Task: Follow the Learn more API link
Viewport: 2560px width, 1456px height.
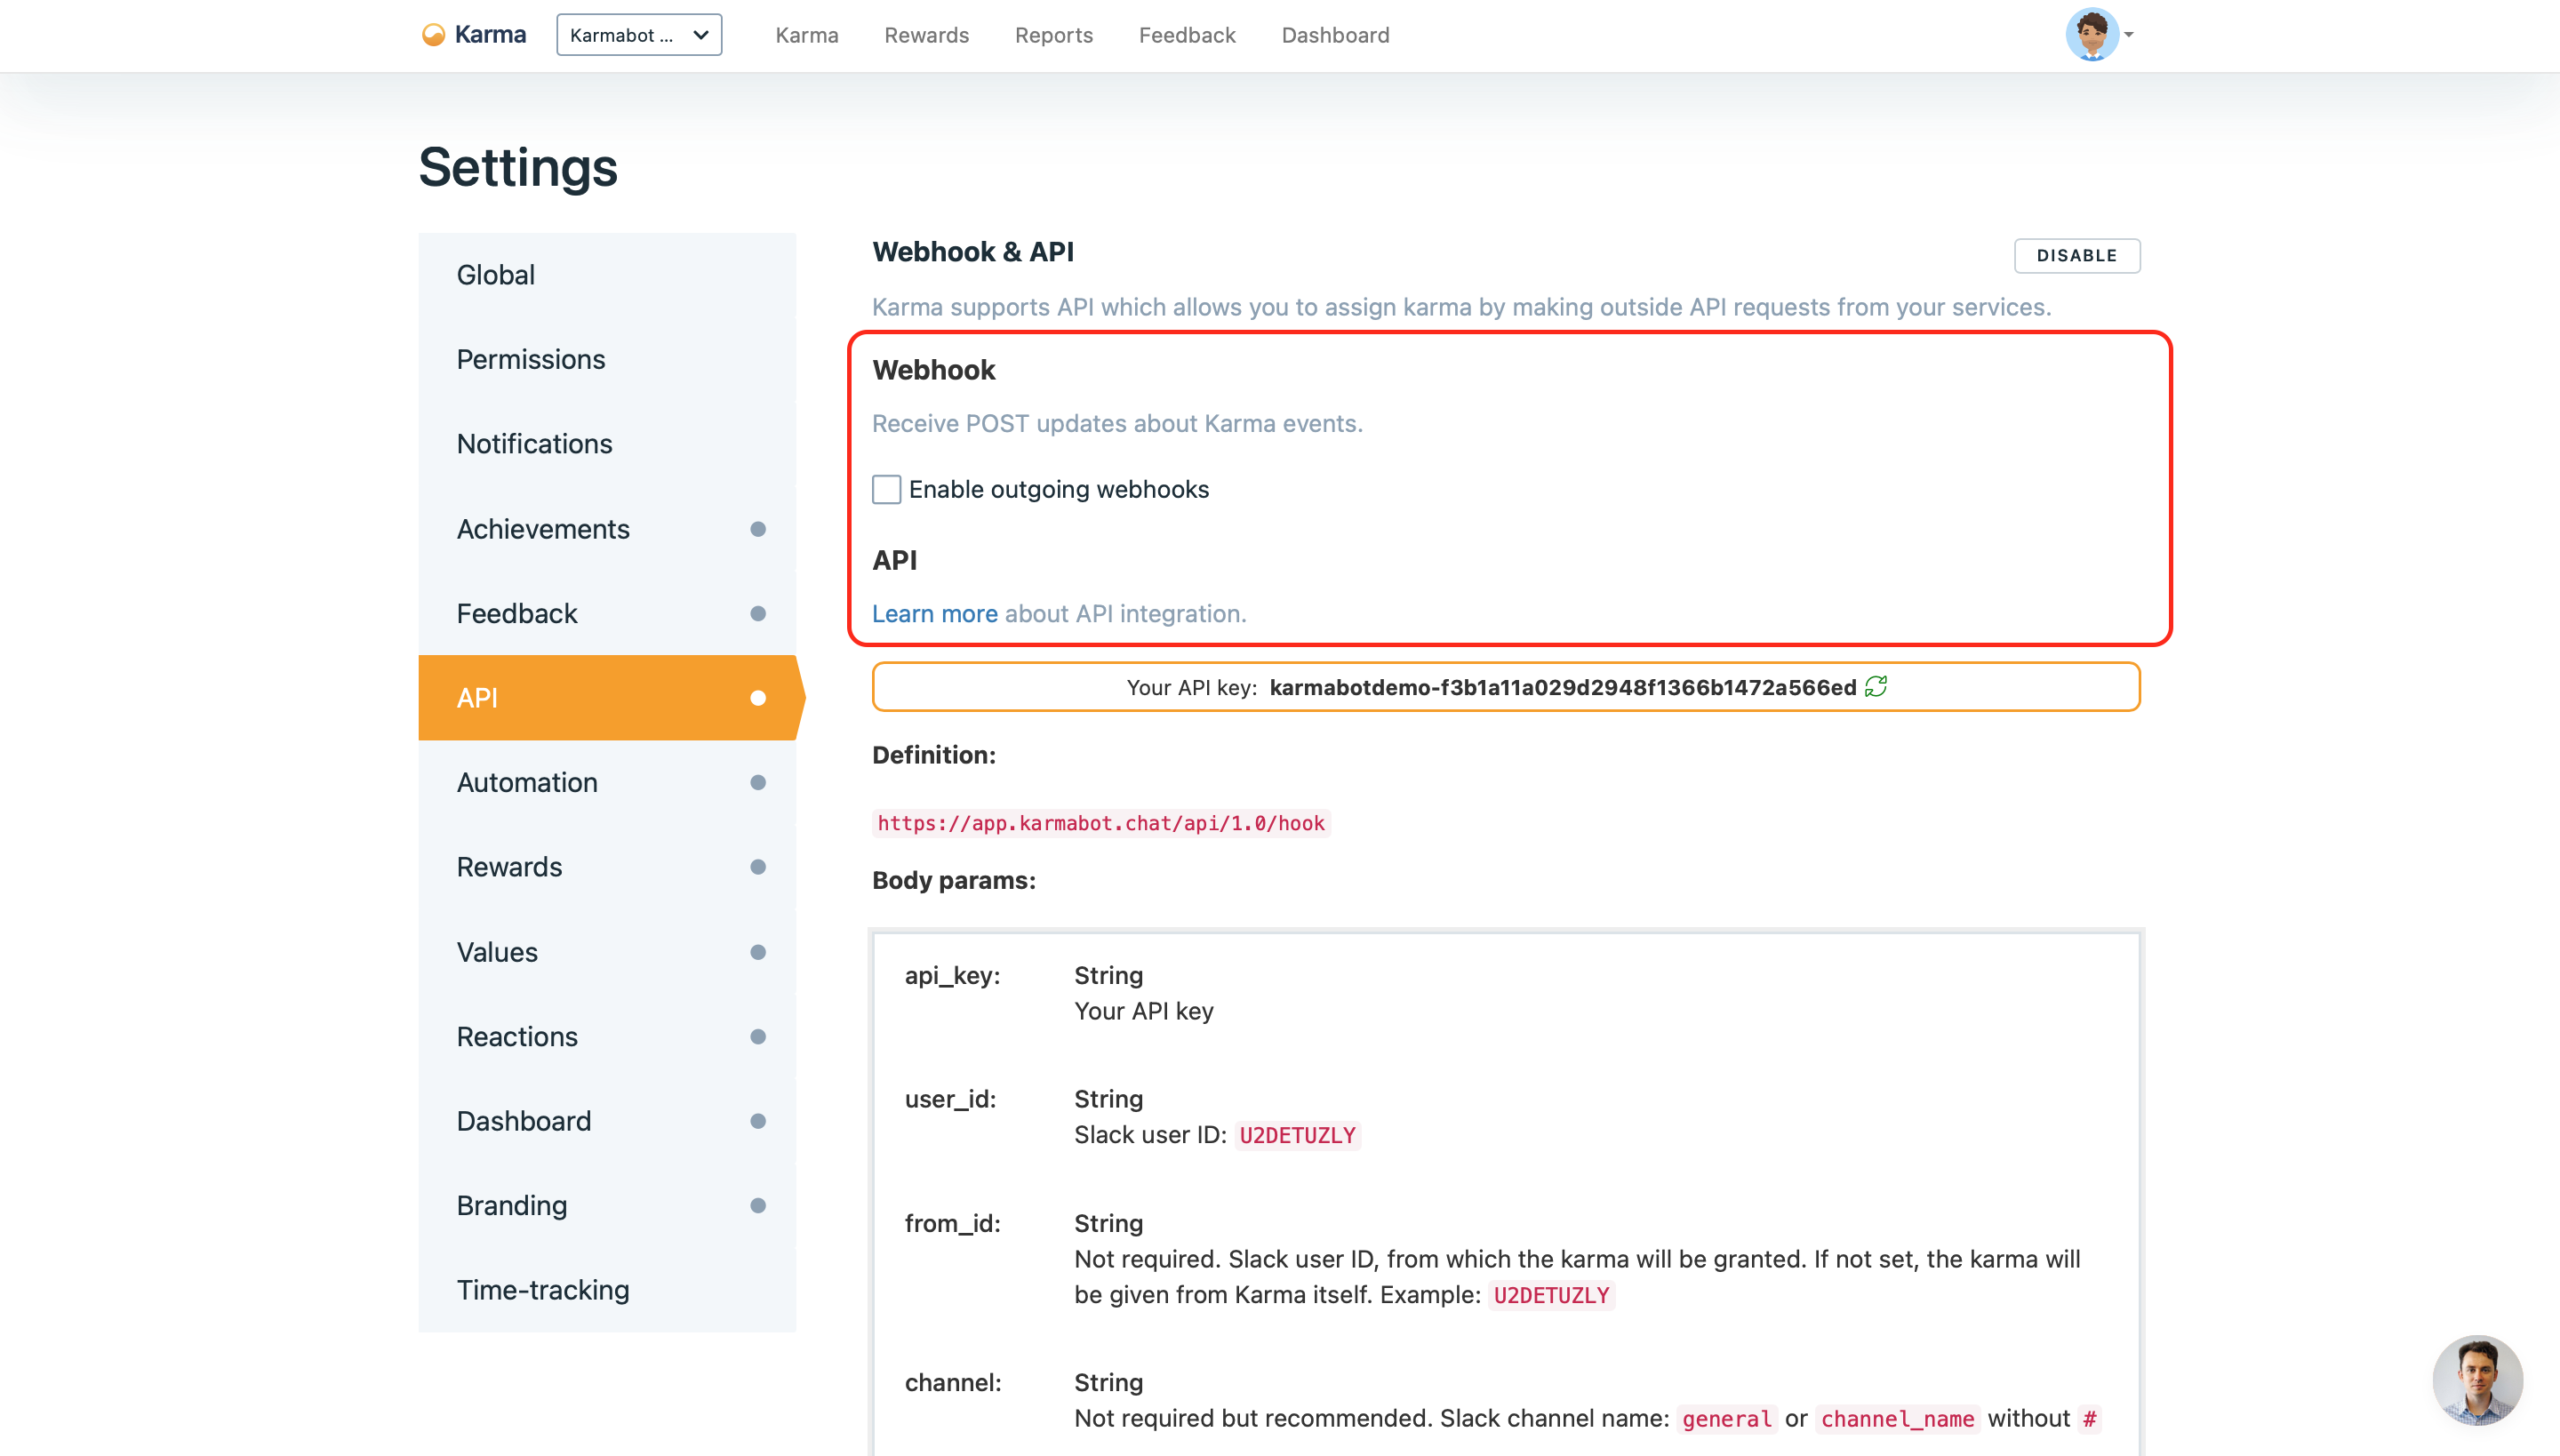Action: [934, 613]
